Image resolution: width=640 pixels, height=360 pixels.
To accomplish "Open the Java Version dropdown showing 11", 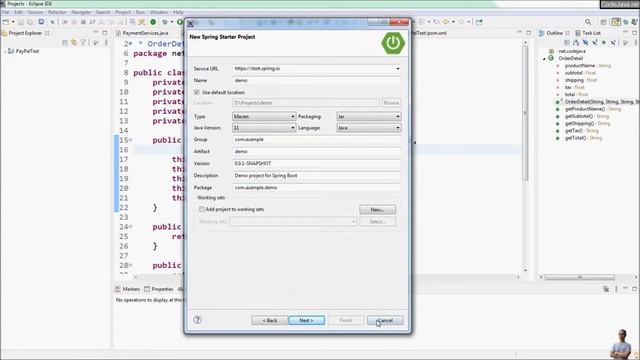I will click(x=264, y=128).
